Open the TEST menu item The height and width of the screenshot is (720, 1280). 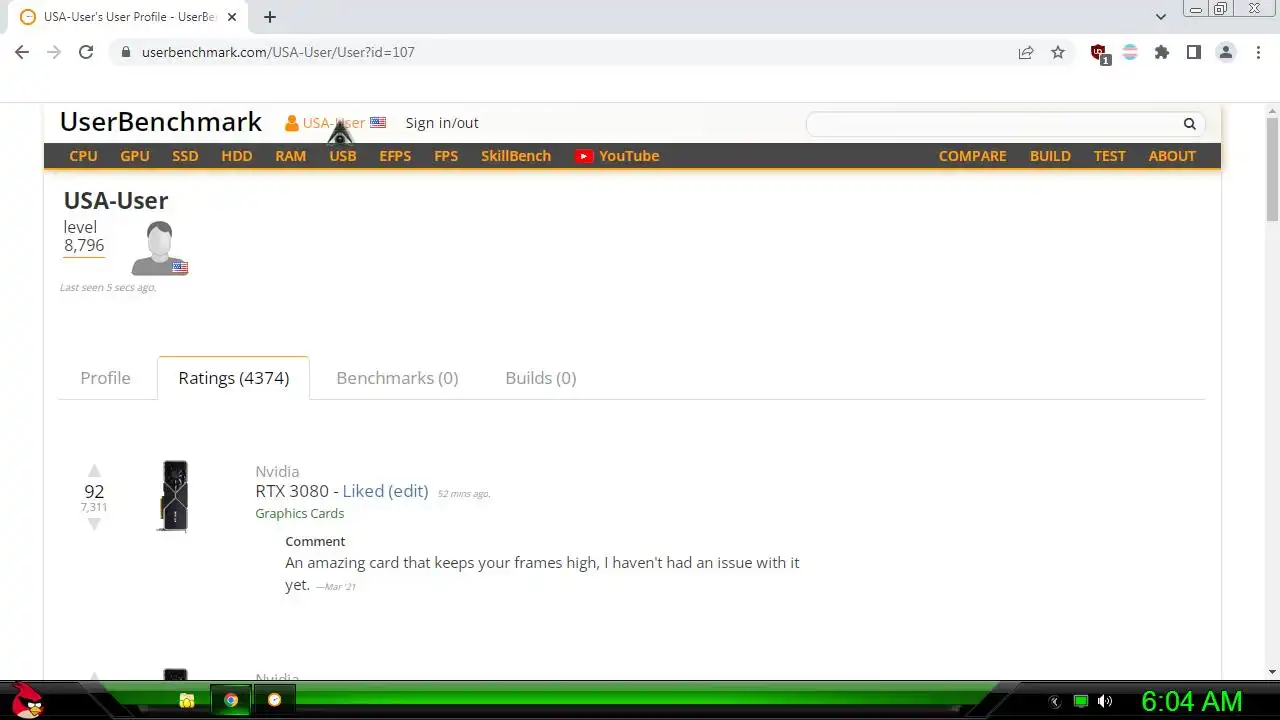point(1109,156)
